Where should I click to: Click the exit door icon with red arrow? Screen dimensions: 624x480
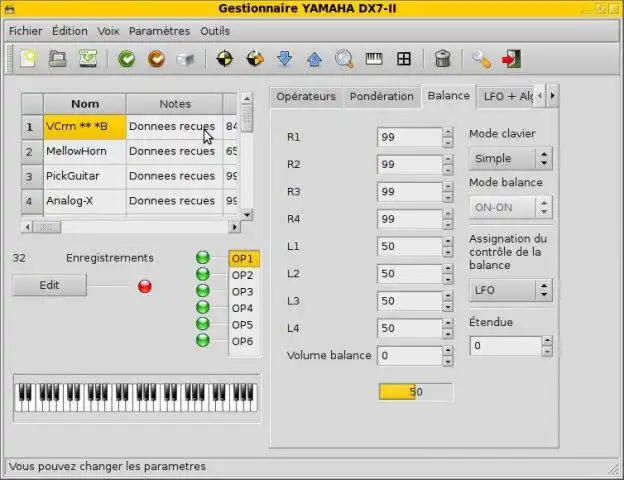511,59
